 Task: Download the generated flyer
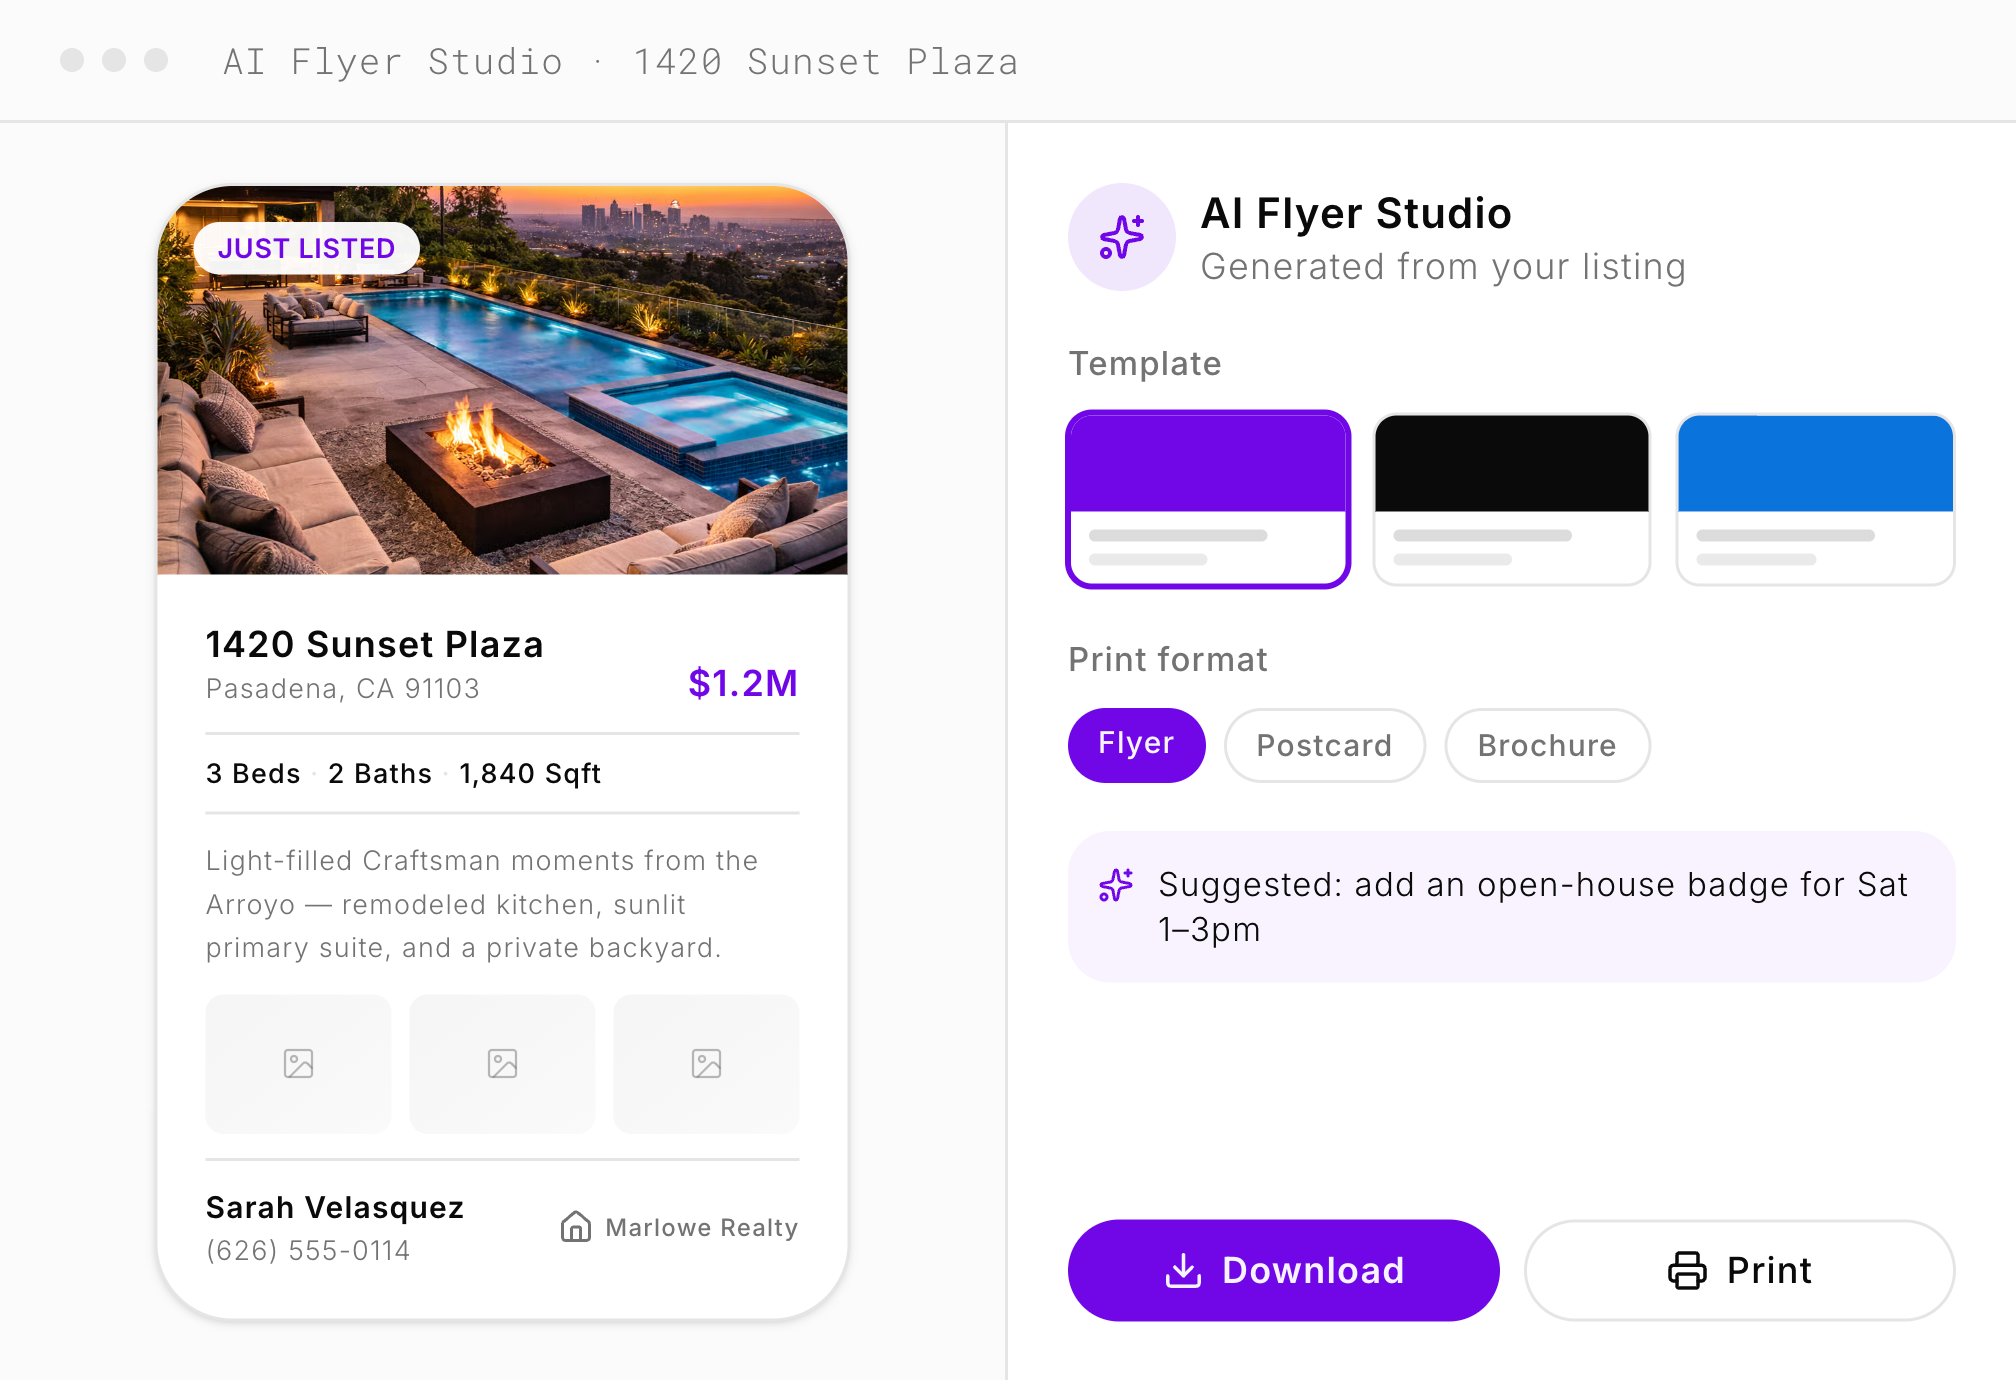click(1283, 1270)
